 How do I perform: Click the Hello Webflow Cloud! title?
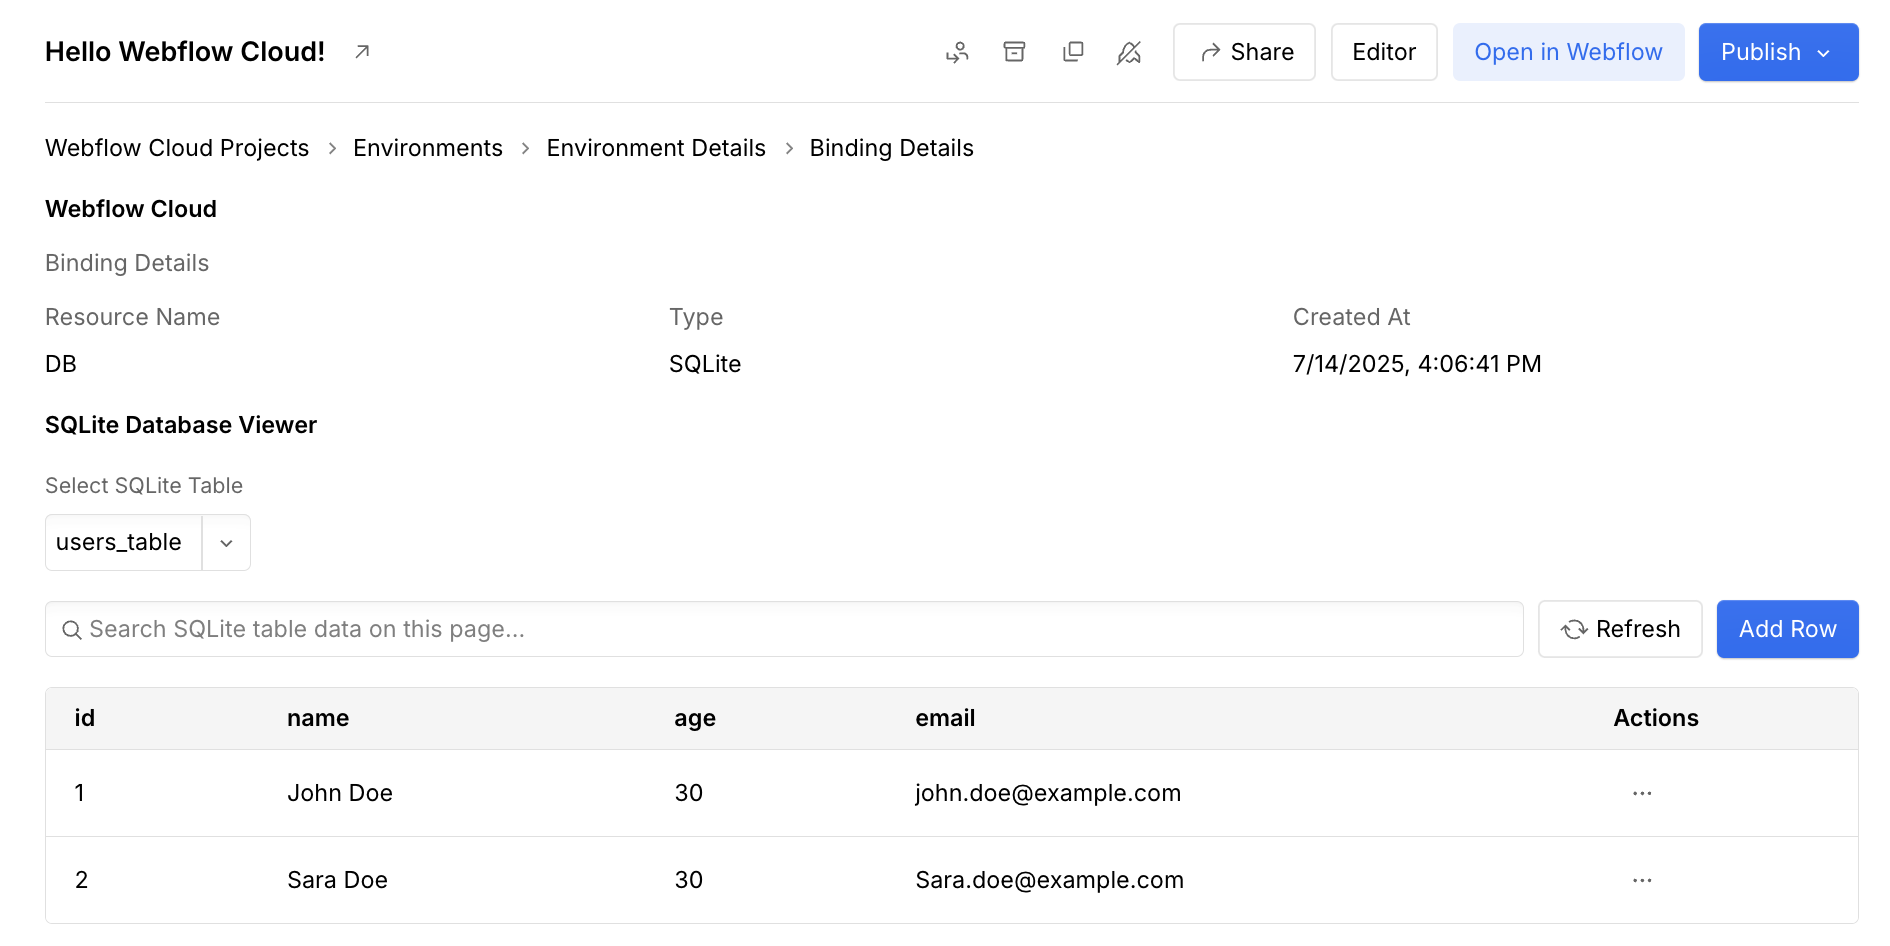[185, 51]
